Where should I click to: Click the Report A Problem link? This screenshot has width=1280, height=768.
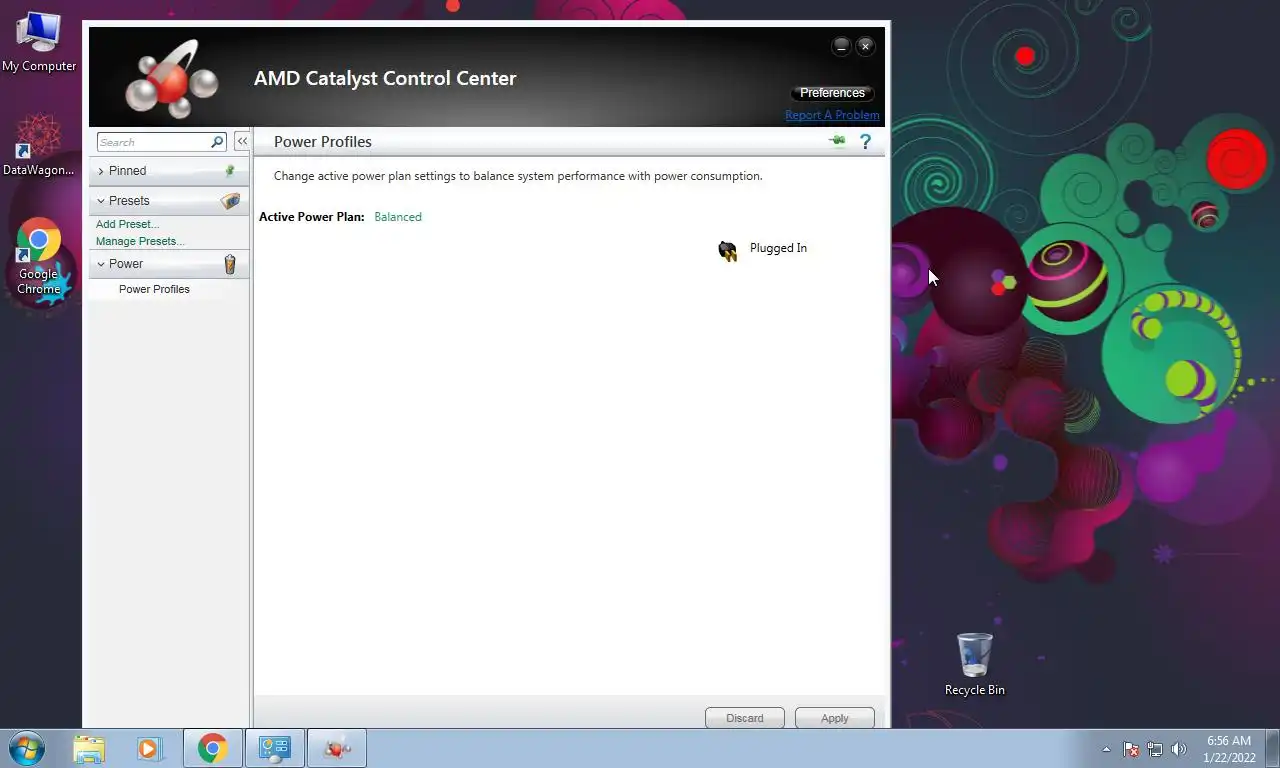click(832, 115)
